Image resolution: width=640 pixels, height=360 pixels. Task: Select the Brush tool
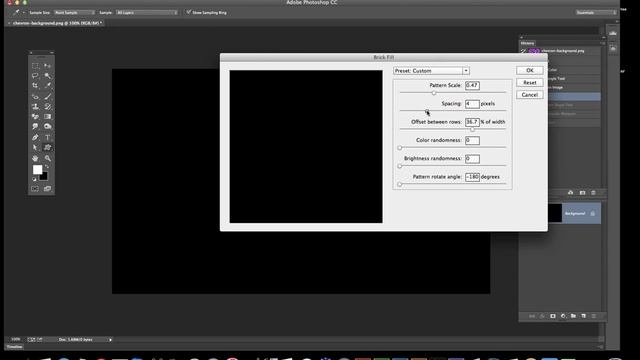pos(47,96)
